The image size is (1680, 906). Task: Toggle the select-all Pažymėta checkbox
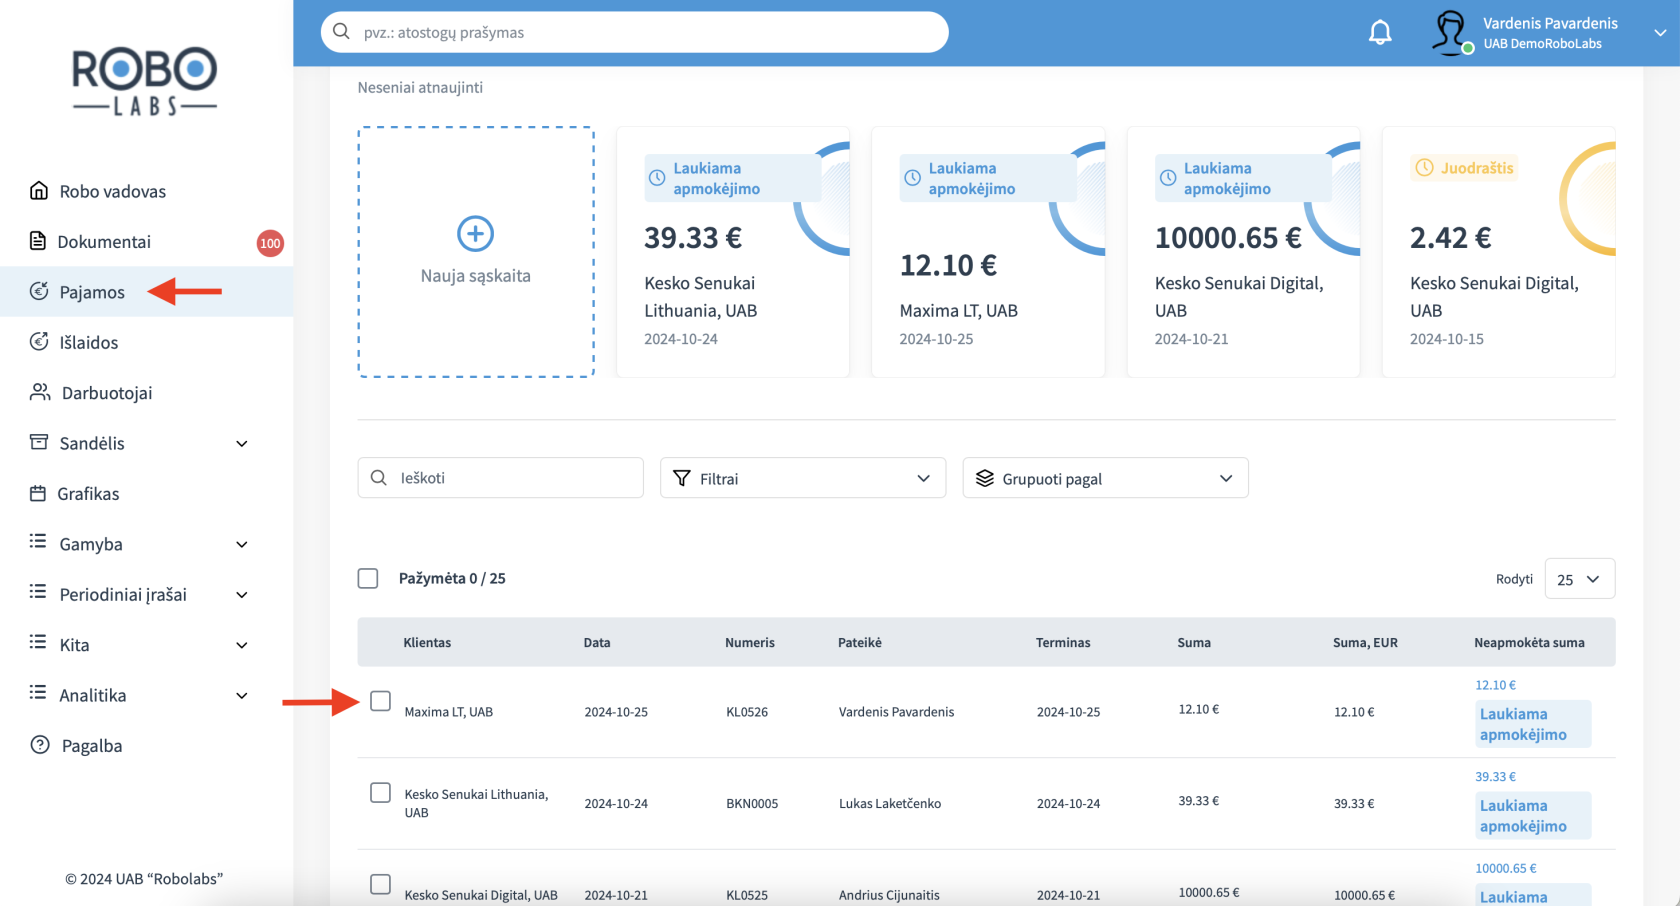(368, 579)
